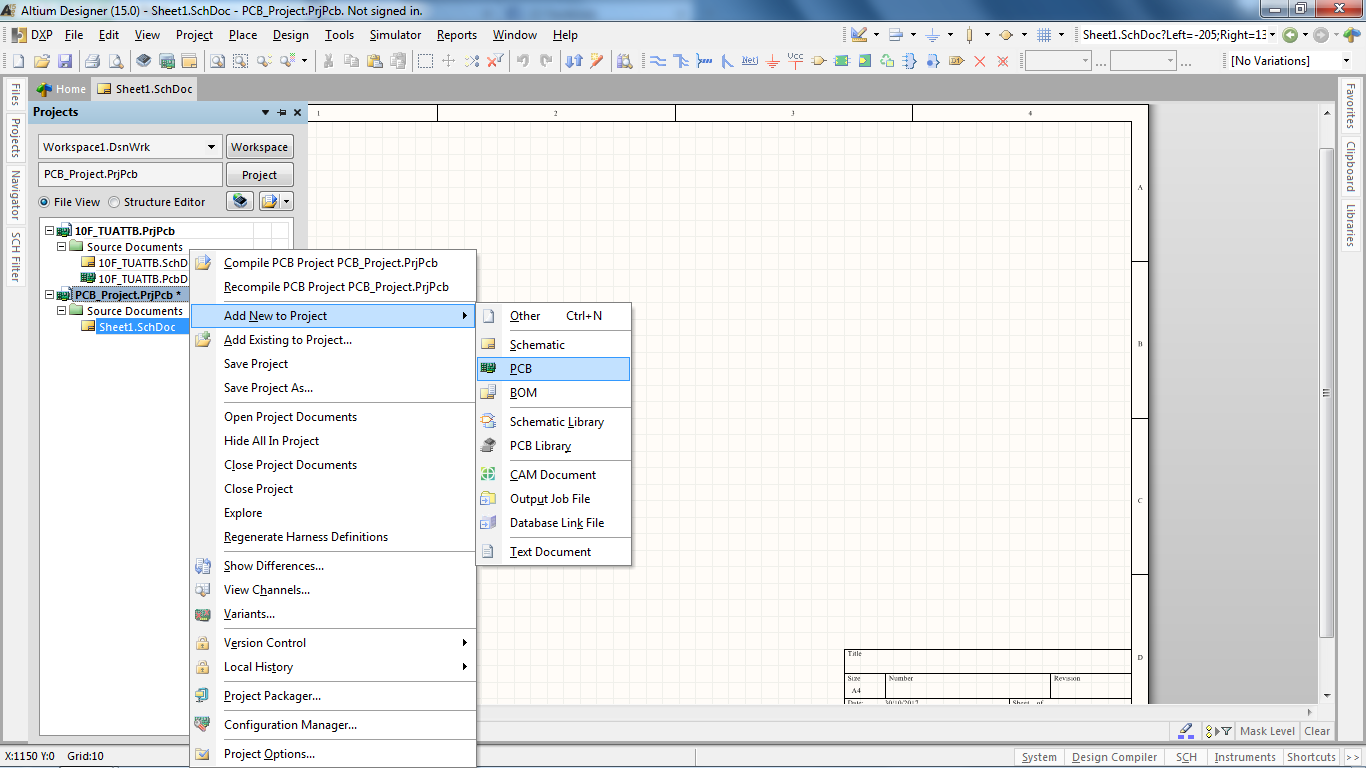Open the File menu
Viewport: 1366px width, 768px height.
tap(74, 35)
